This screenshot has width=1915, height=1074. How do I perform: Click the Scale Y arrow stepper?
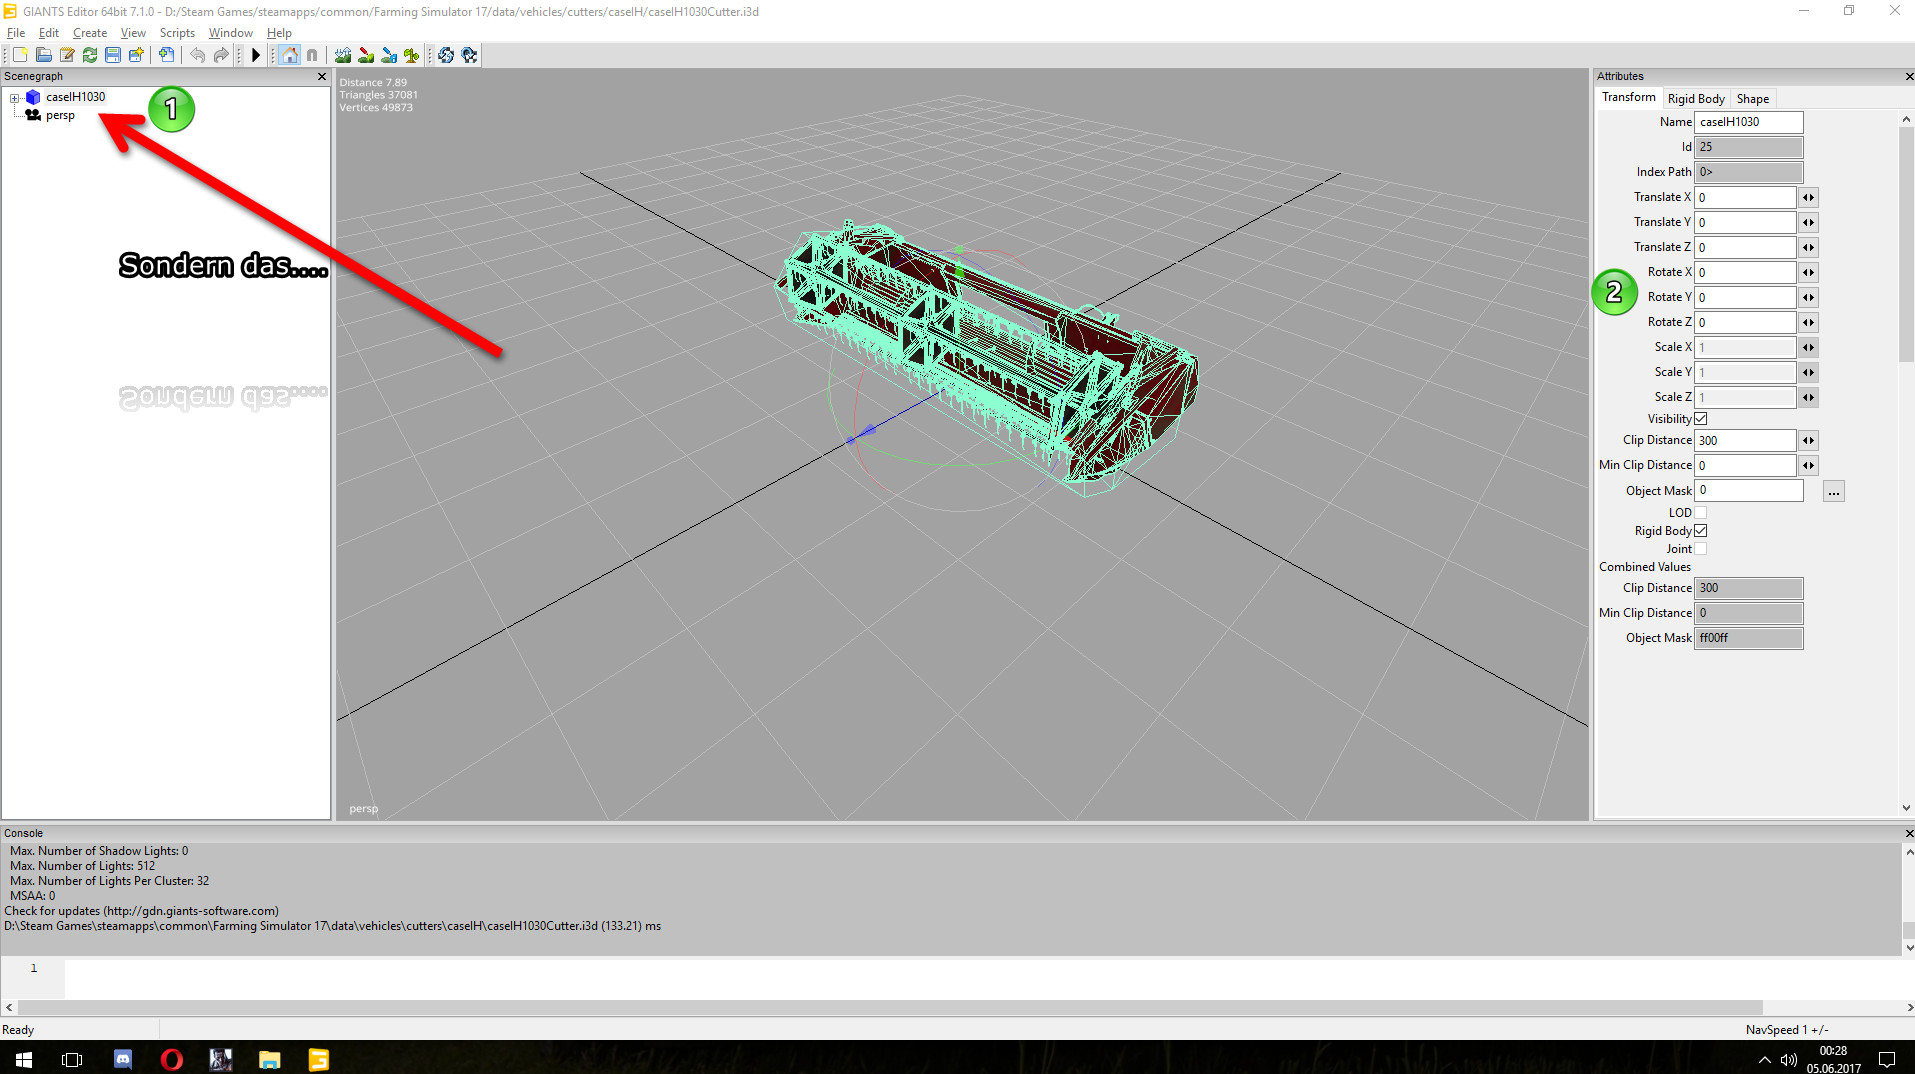pyautogui.click(x=1808, y=372)
